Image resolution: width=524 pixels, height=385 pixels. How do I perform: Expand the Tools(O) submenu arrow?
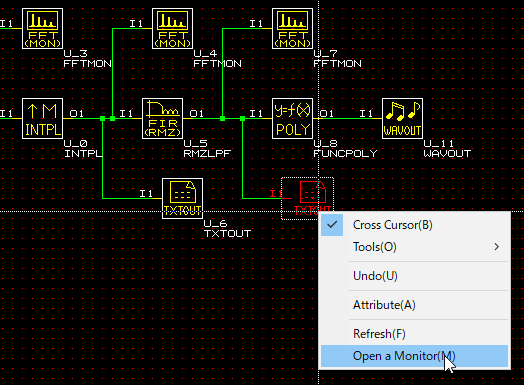(x=497, y=247)
